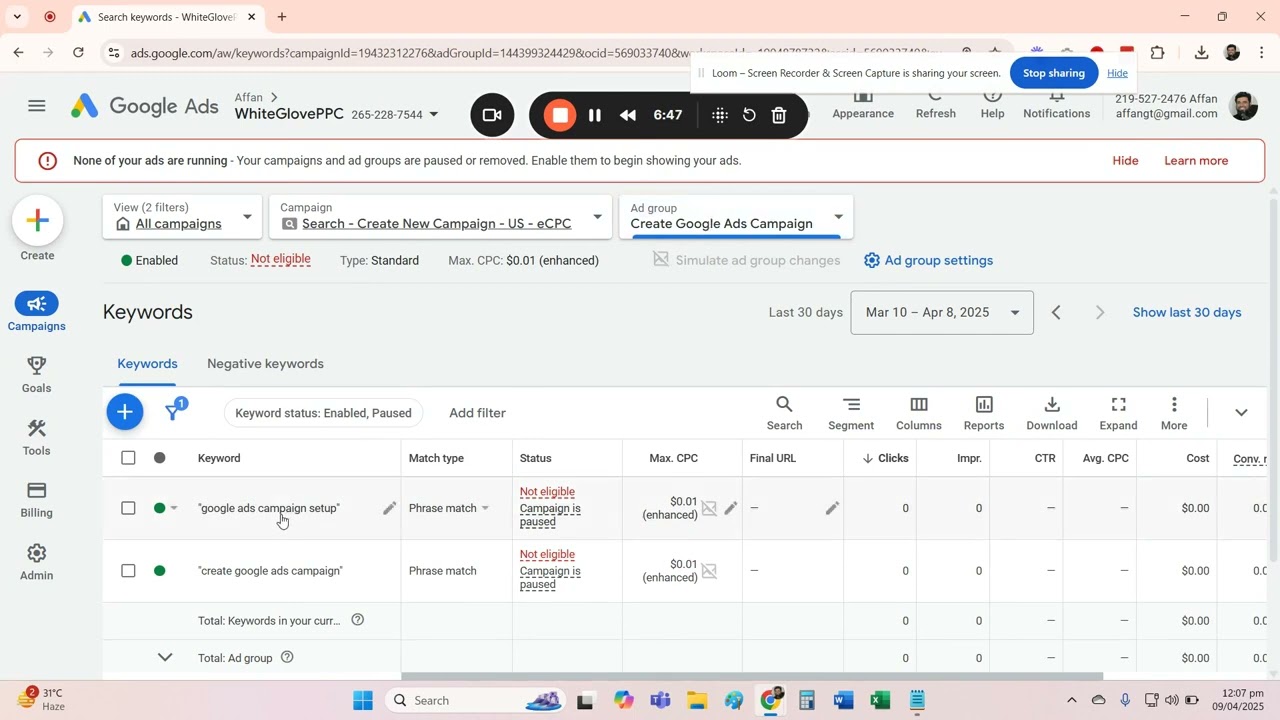Screen dimensions: 1280x720
Task: Open Word from the taskbar
Action: pyautogui.click(x=843, y=700)
